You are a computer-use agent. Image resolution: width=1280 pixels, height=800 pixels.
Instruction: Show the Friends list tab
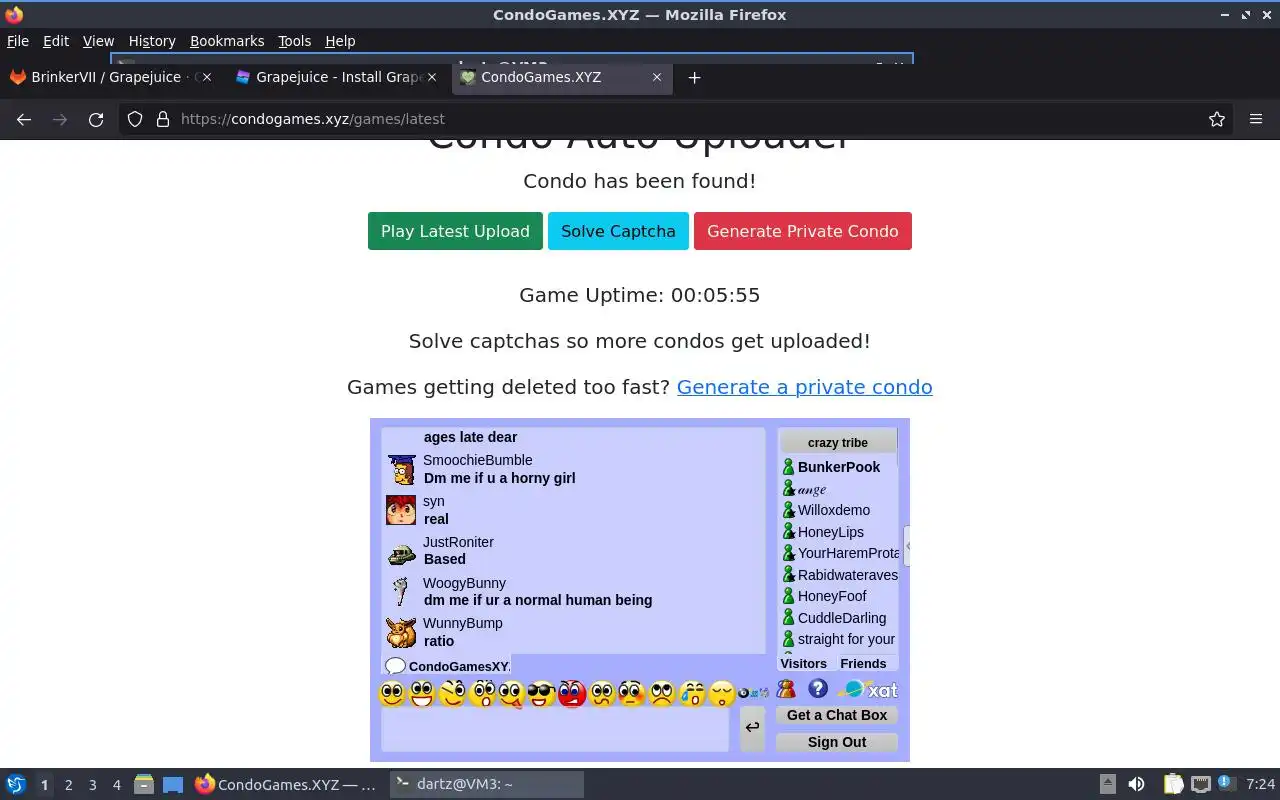point(863,663)
